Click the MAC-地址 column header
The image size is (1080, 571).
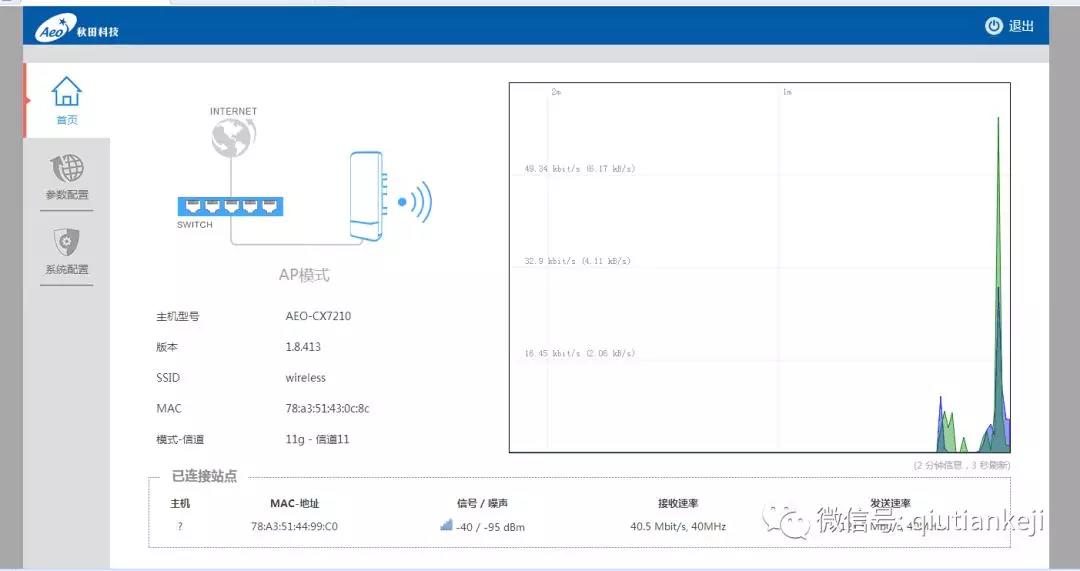[x=294, y=503]
